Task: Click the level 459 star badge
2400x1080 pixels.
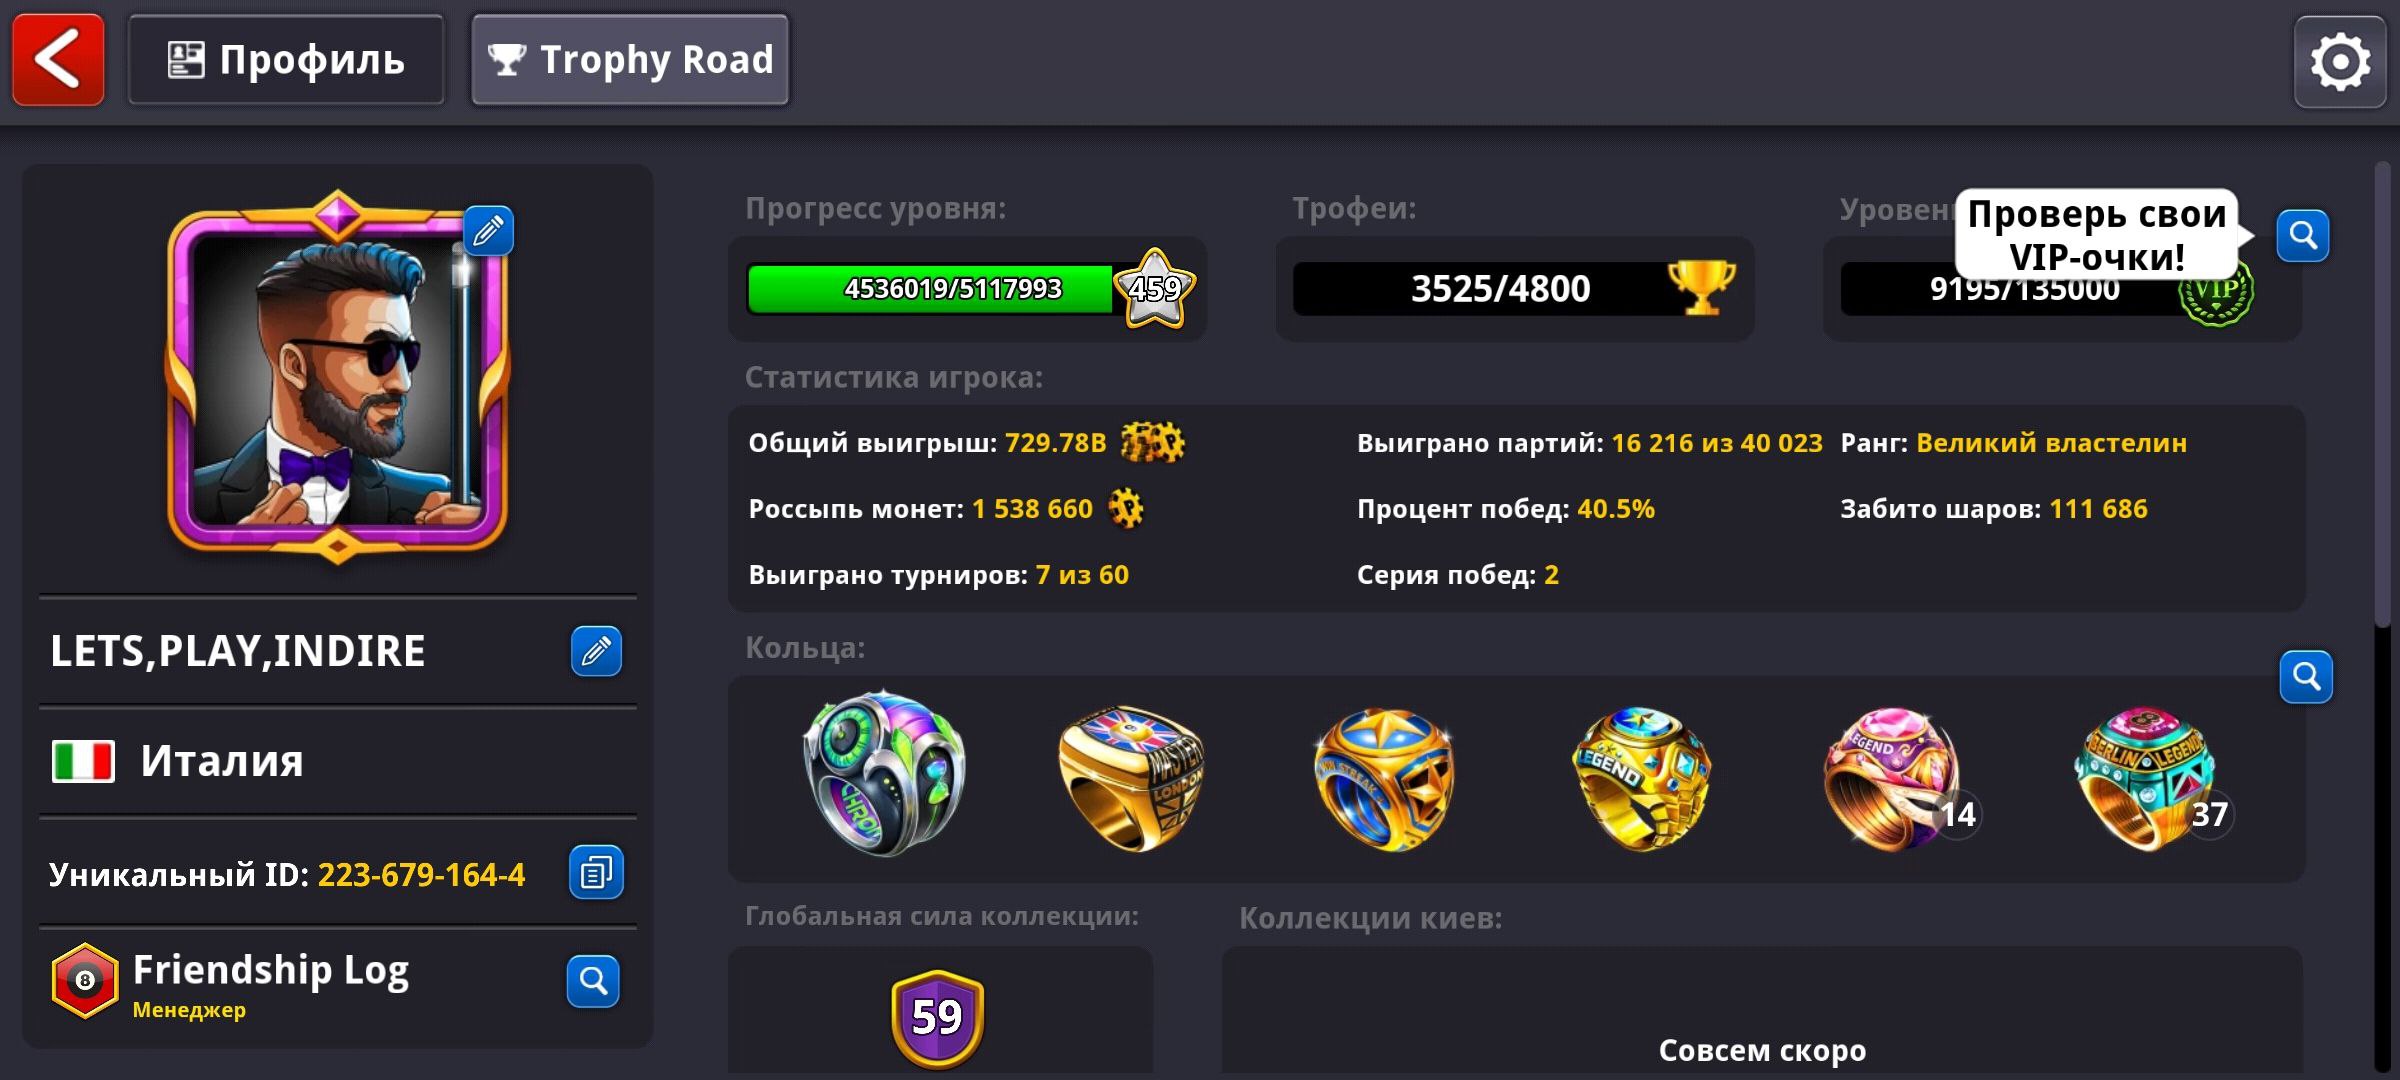Action: 1155,289
